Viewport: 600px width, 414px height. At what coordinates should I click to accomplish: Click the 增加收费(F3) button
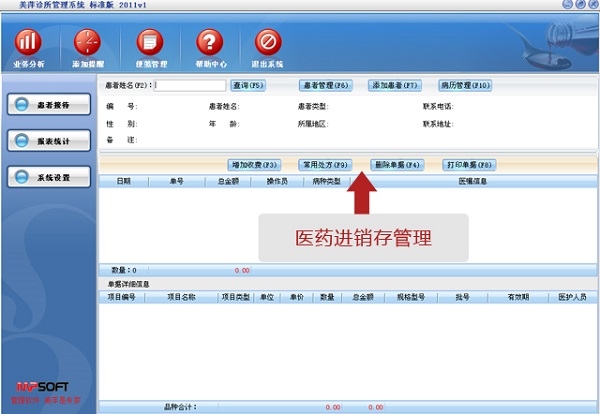254,165
